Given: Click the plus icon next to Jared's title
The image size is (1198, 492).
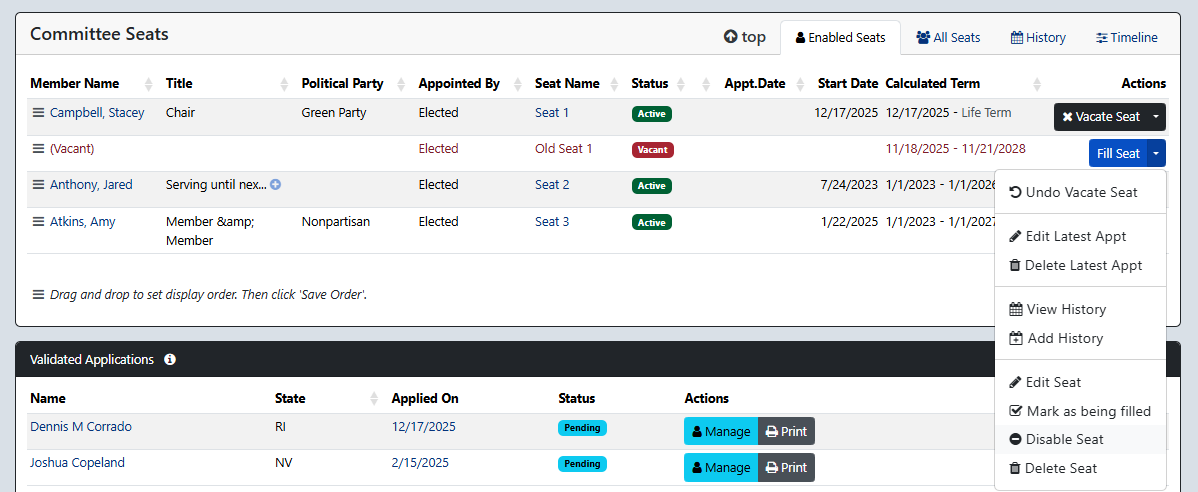Looking at the screenshot, I should click(x=275, y=185).
